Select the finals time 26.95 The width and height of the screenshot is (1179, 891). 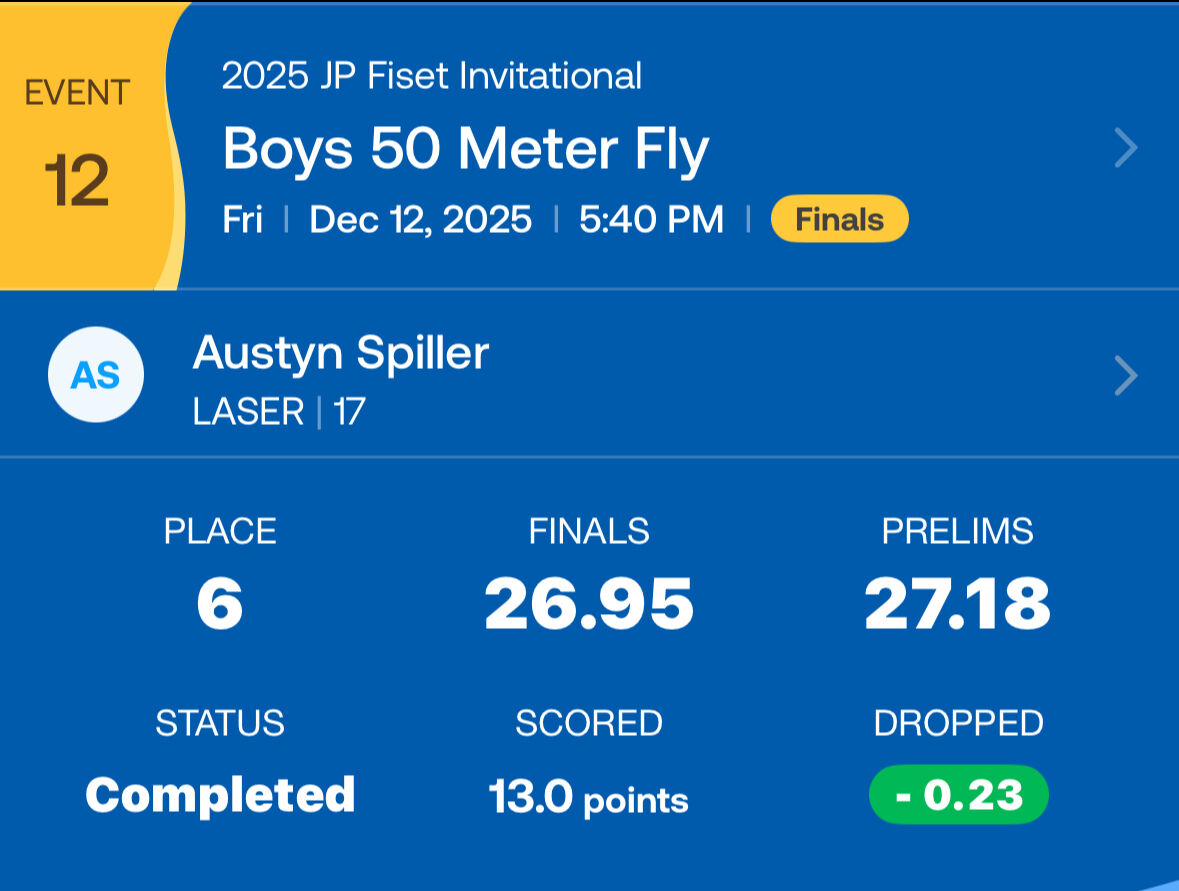tap(588, 604)
